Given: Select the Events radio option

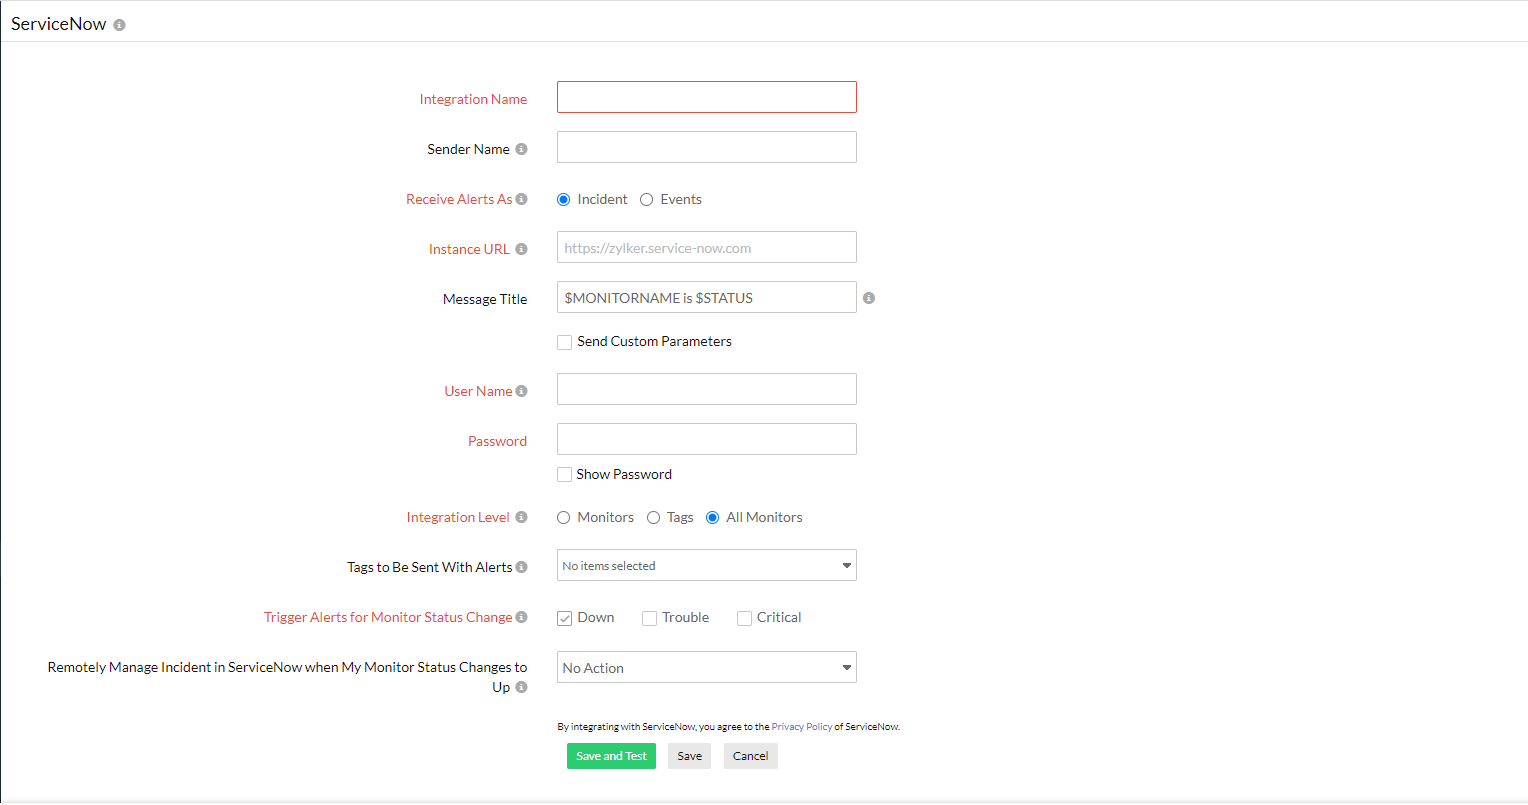Looking at the screenshot, I should [x=647, y=200].
